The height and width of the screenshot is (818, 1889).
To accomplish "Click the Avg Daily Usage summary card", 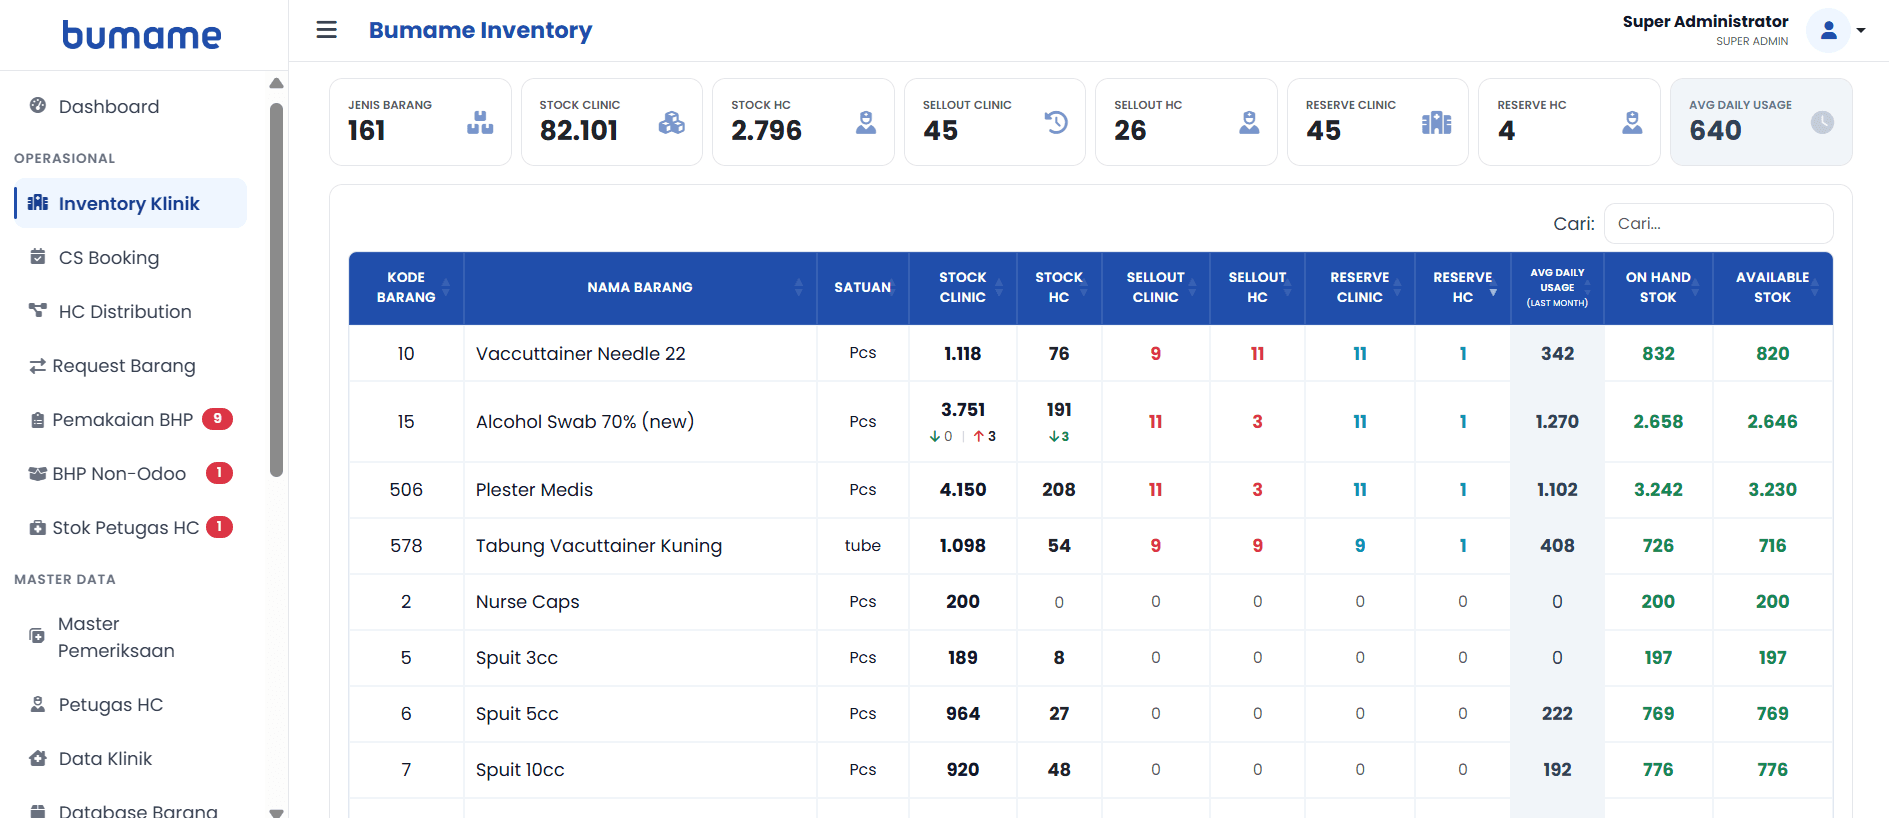I will coord(1761,122).
